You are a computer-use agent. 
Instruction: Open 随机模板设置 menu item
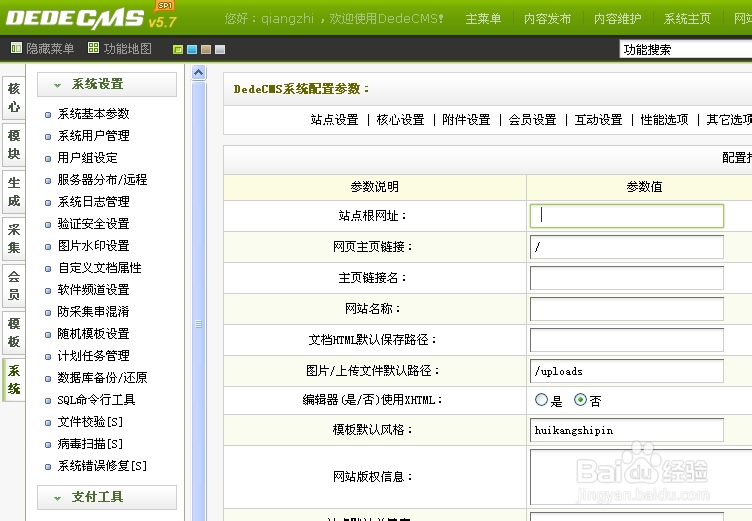[x=94, y=334]
